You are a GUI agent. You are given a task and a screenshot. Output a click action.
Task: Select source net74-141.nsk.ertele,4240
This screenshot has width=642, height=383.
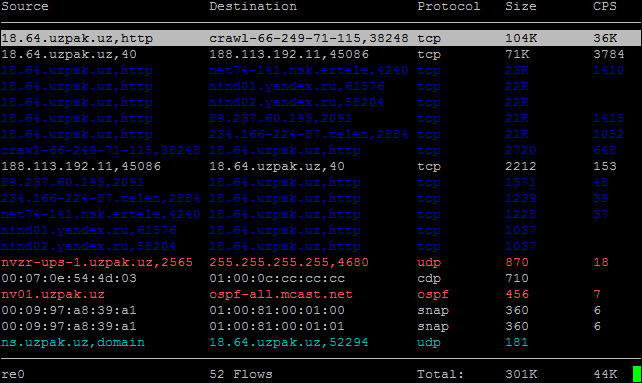101,214
